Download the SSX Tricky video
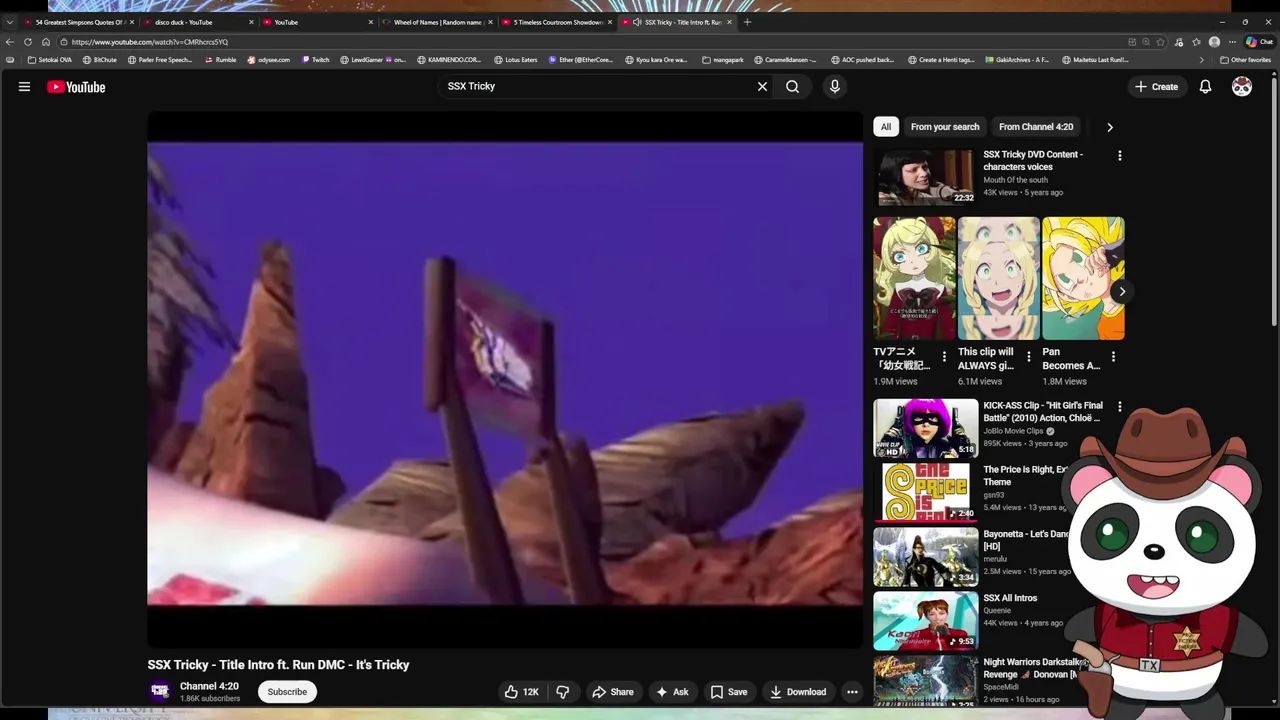The height and width of the screenshot is (720, 1280). (797, 692)
